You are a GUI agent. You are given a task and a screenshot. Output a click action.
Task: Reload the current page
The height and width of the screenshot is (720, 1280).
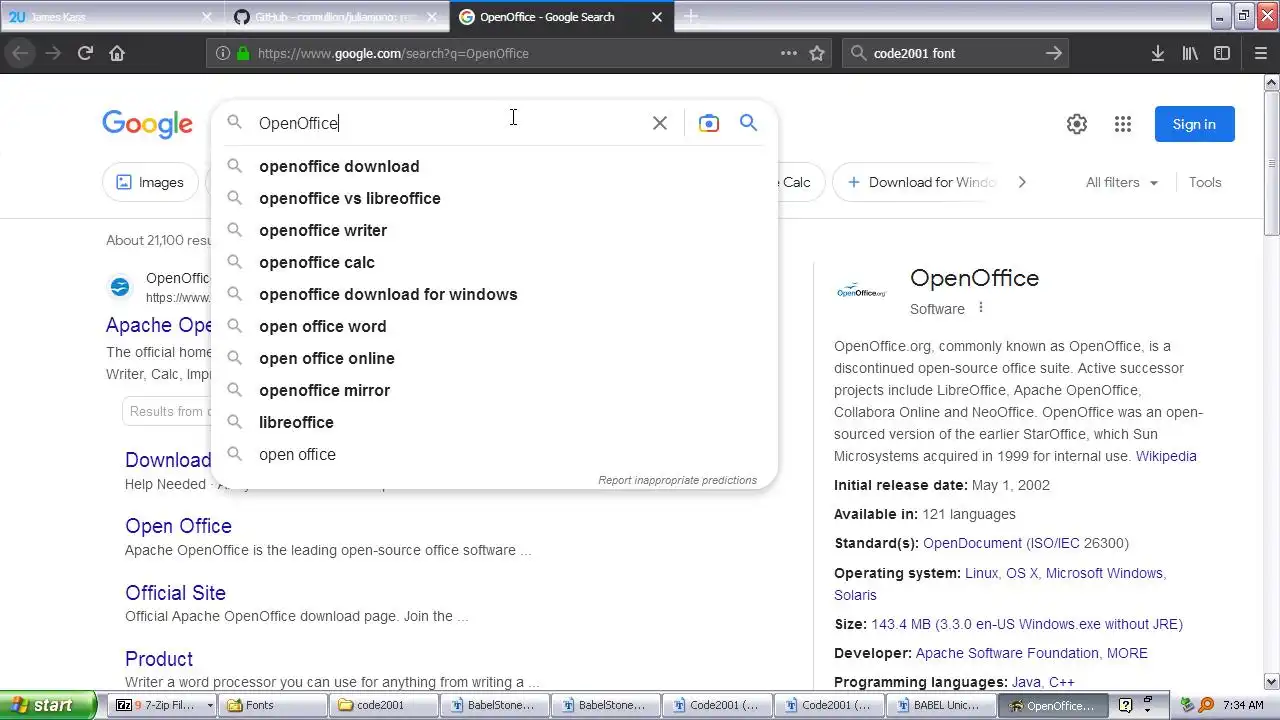tap(85, 53)
